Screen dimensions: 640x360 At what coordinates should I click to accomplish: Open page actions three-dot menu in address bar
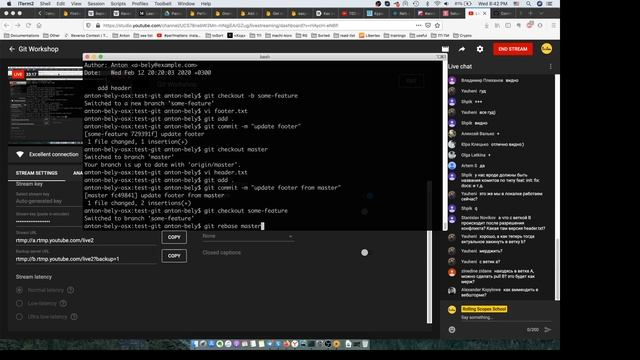pos(418,25)
